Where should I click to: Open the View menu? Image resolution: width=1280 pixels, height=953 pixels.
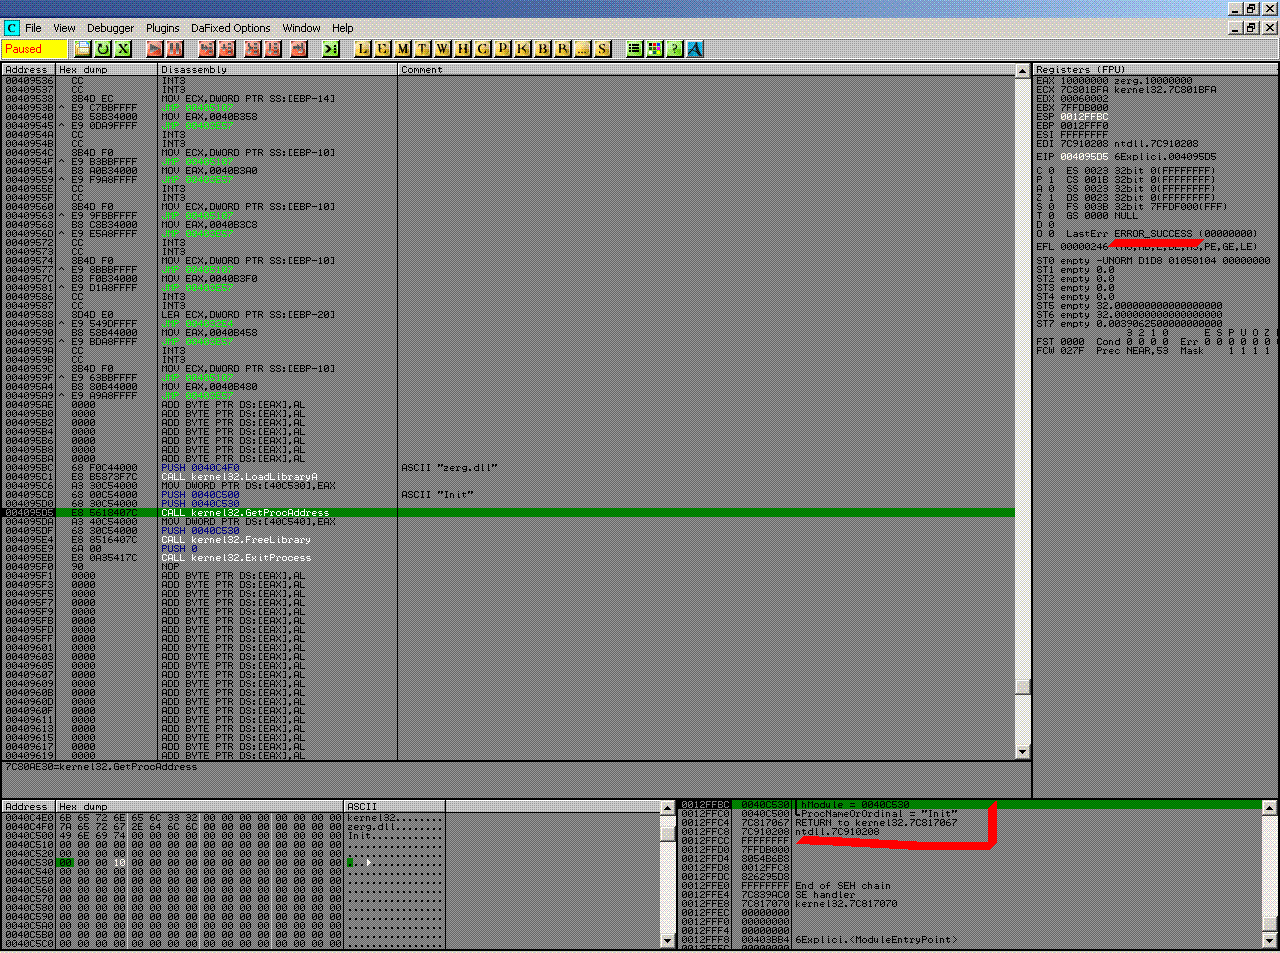(x=64, y=28)
